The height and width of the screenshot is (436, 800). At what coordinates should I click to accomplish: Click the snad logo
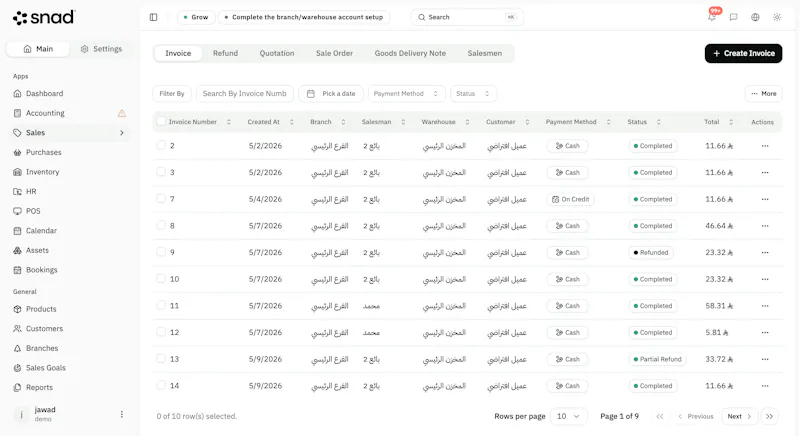click(44, 17)
